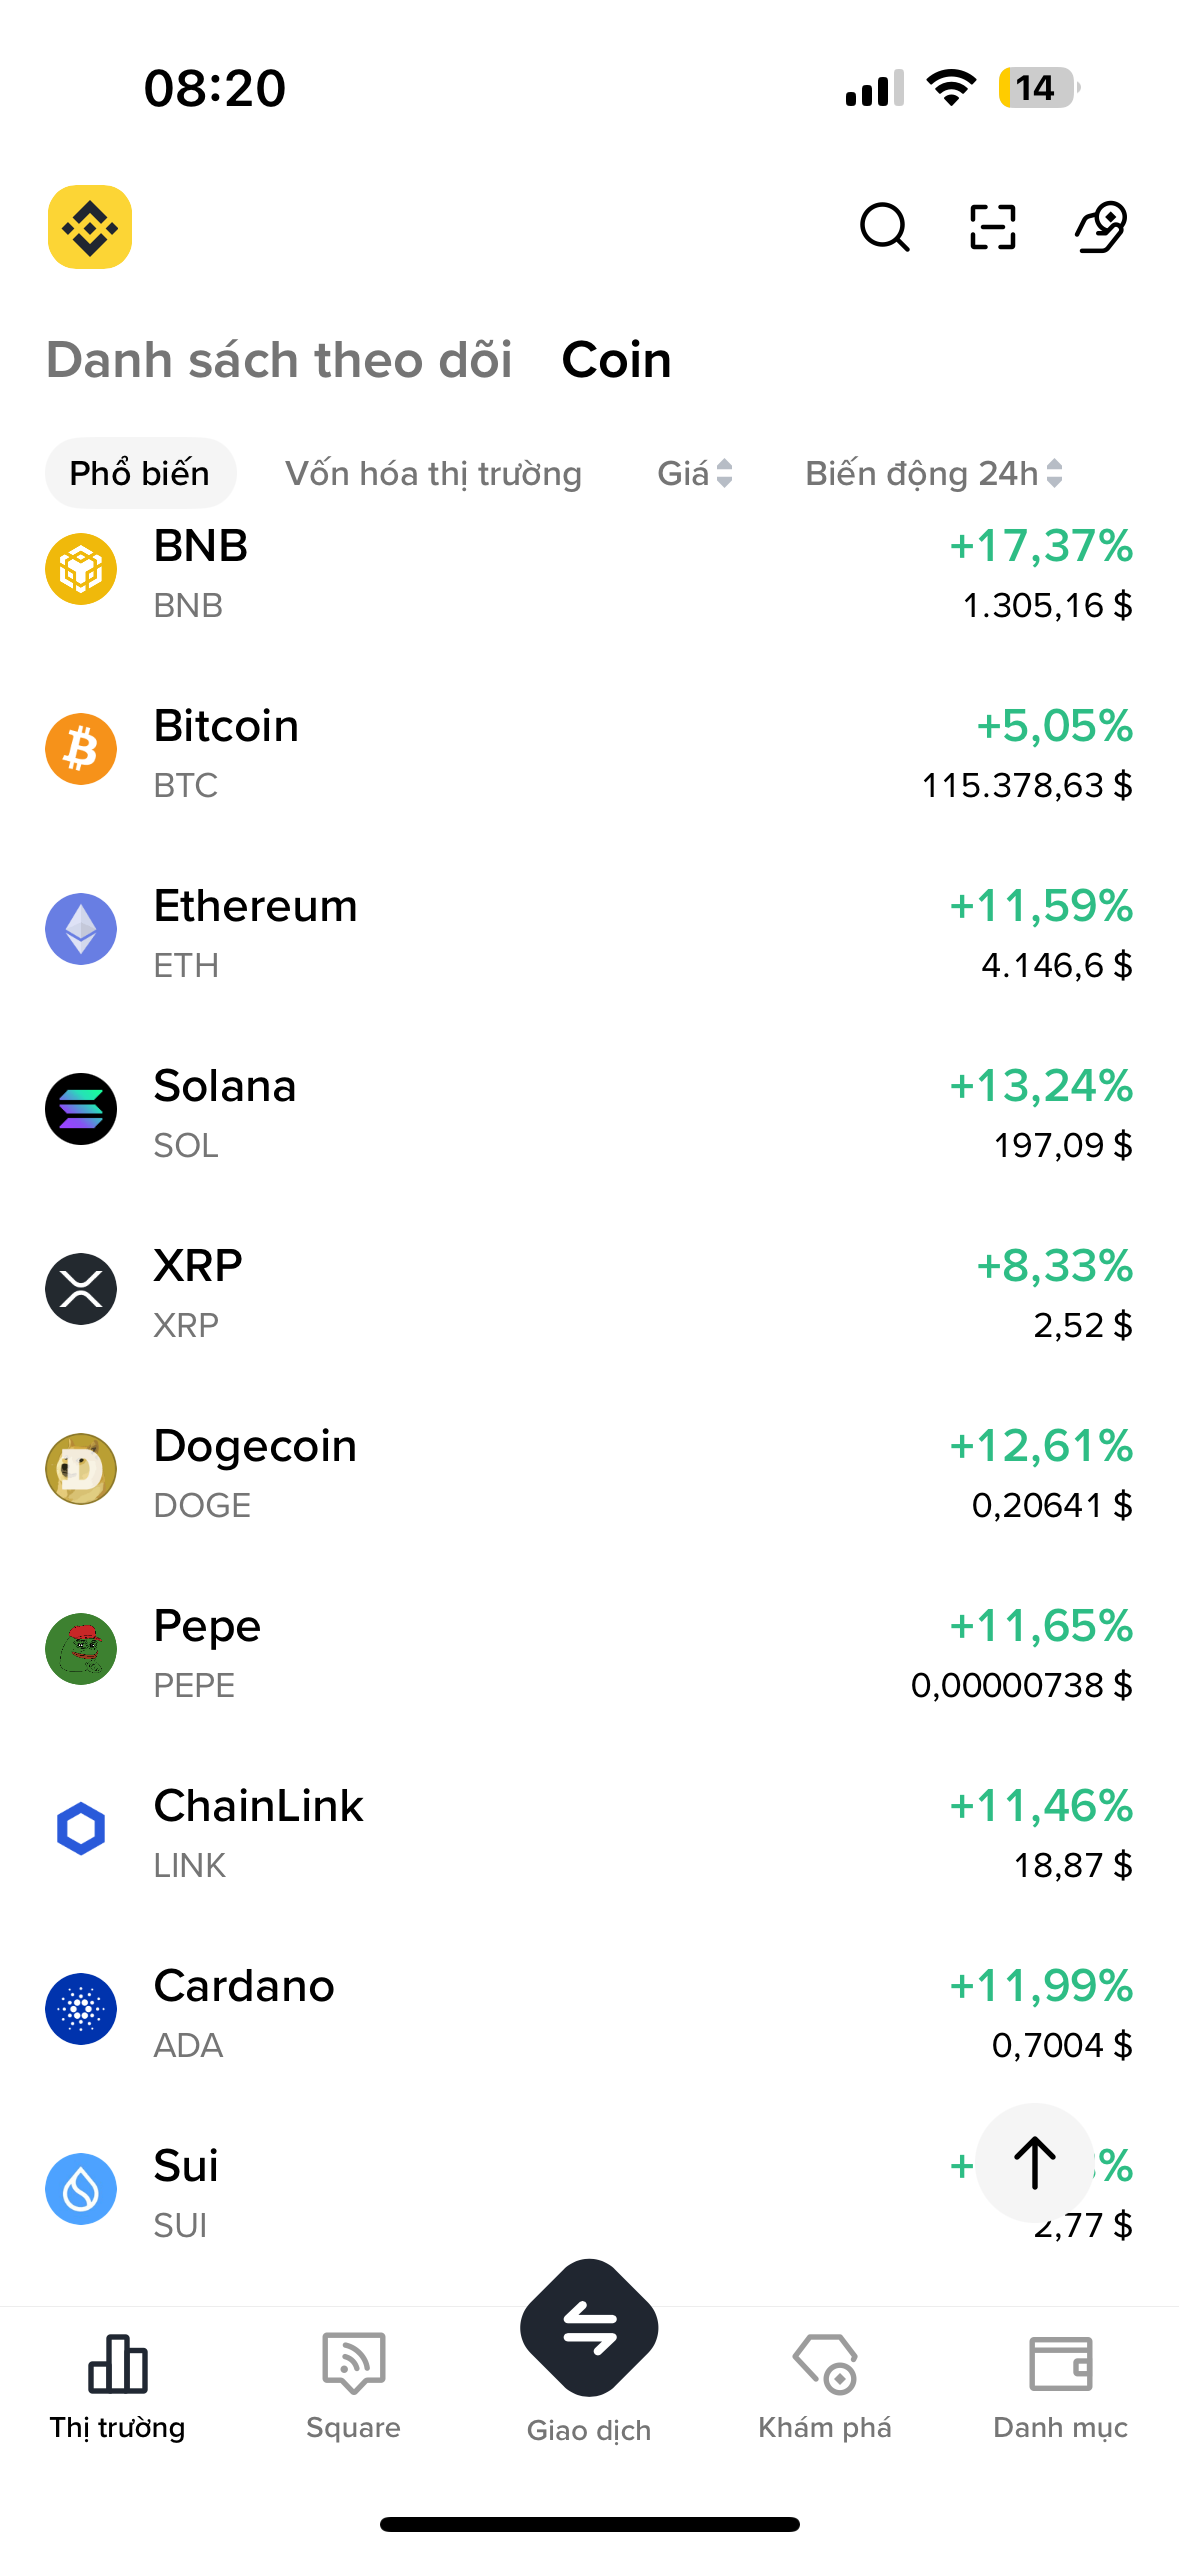Open the Giao dịch trade button
The height and width of the screenshot is (2556, 1179).
coord(589,2330)
